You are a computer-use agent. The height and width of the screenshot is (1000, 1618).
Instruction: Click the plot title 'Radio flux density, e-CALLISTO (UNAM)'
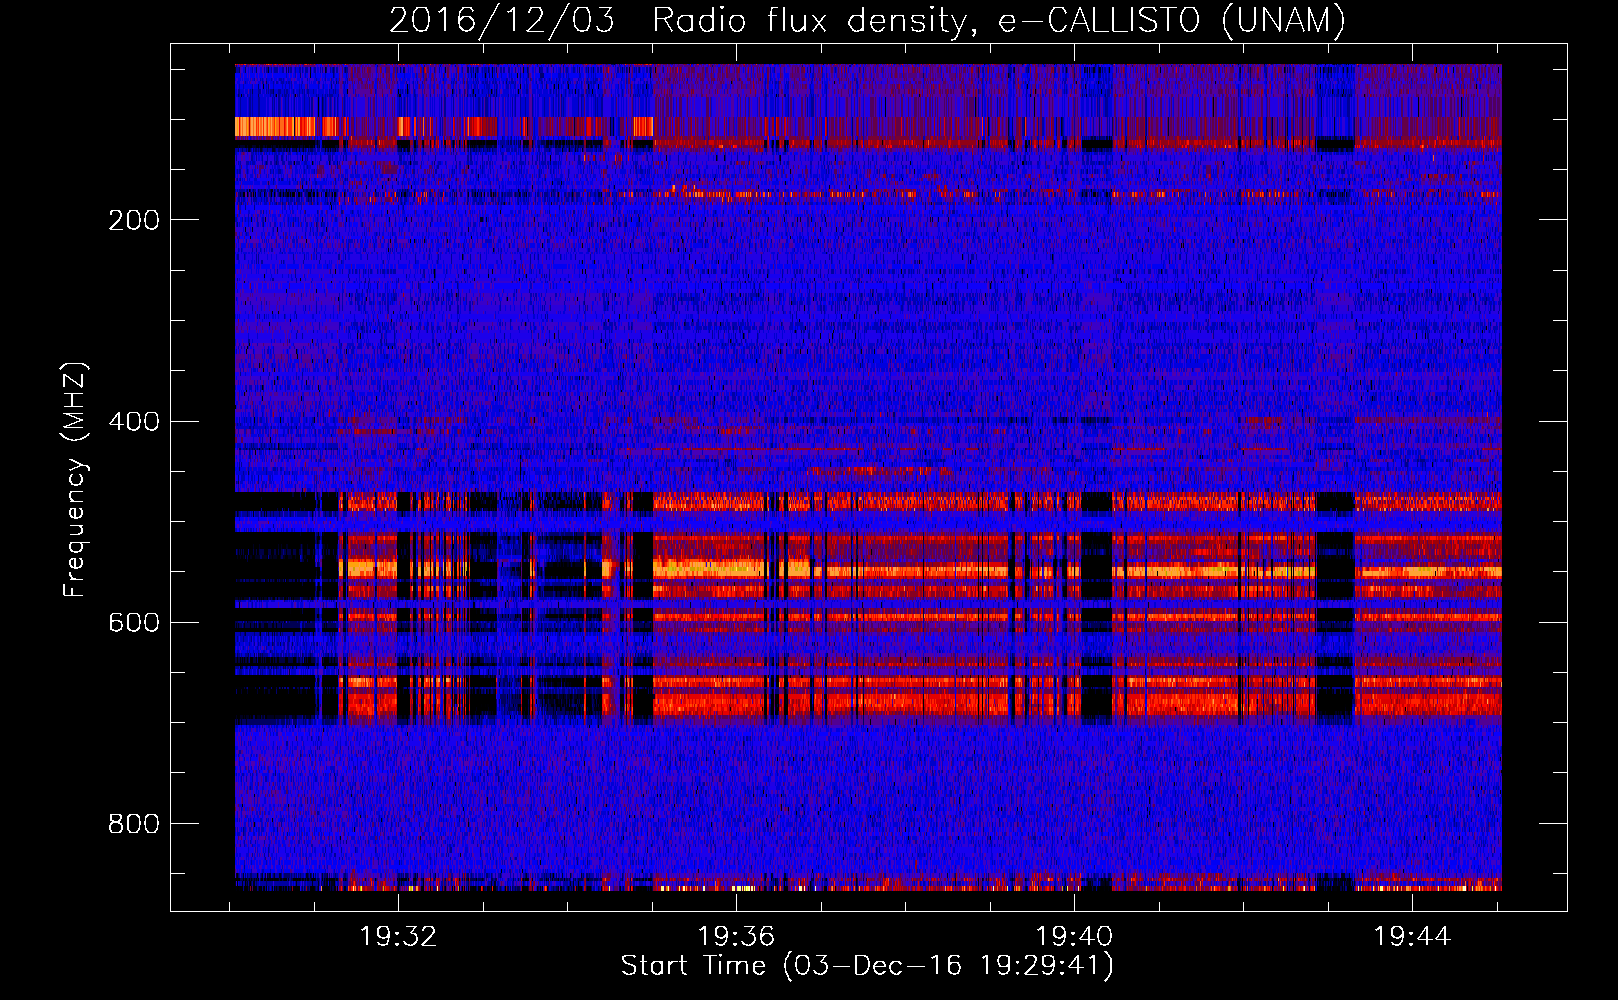coord(1000,20)
